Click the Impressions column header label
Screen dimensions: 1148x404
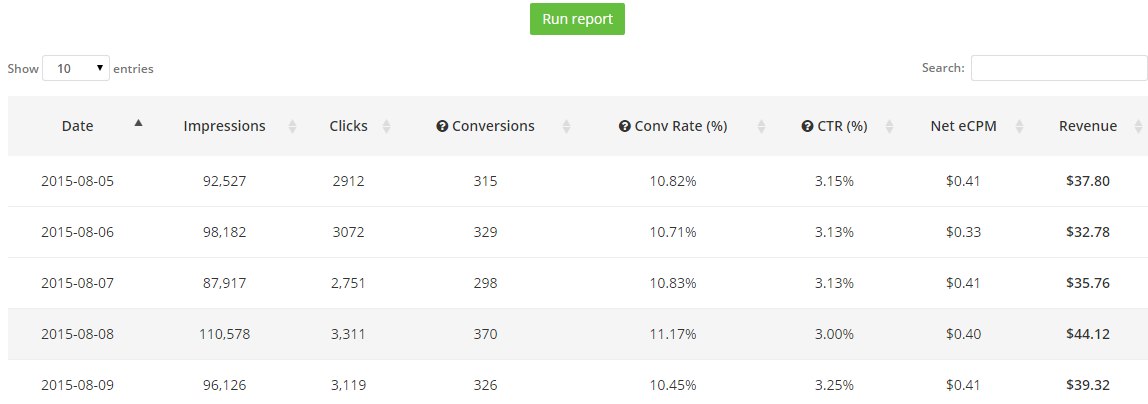224,126
